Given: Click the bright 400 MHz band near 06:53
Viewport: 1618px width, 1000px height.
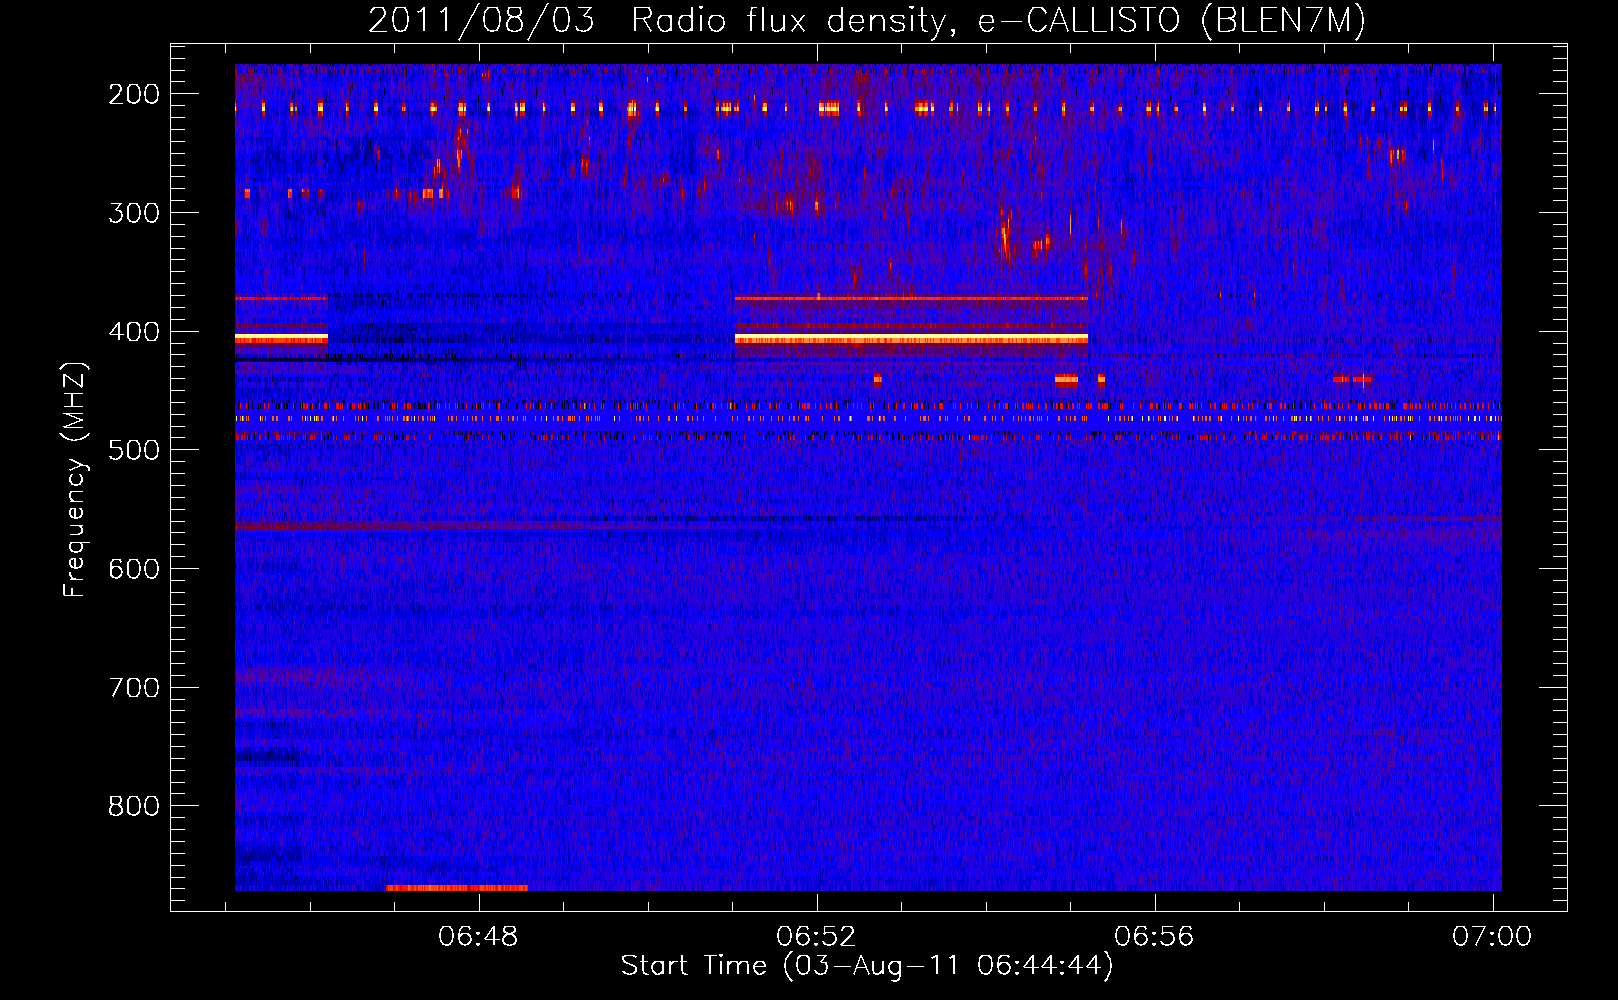Looking at the screenshot, I should click(x=911, y=339).
